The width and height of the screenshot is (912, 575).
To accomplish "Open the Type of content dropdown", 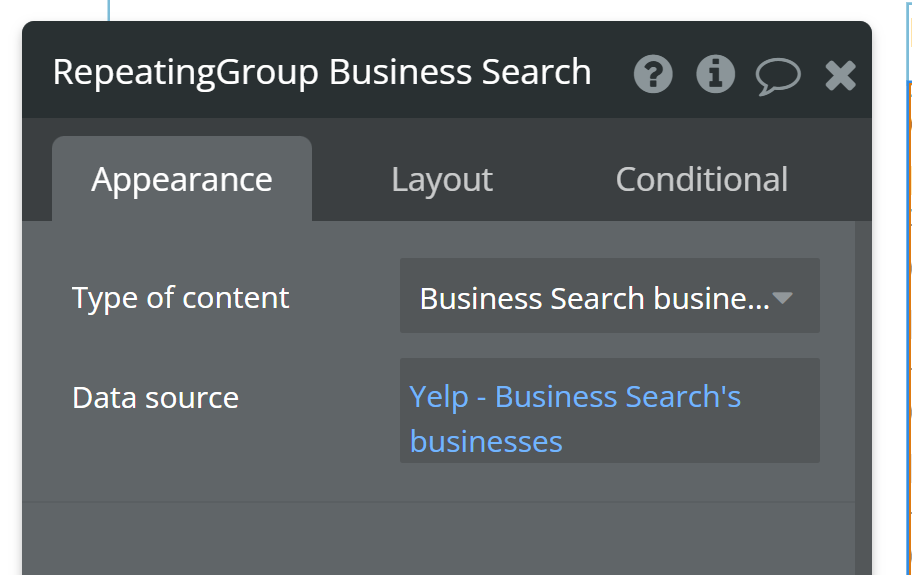I will point(596,297).
